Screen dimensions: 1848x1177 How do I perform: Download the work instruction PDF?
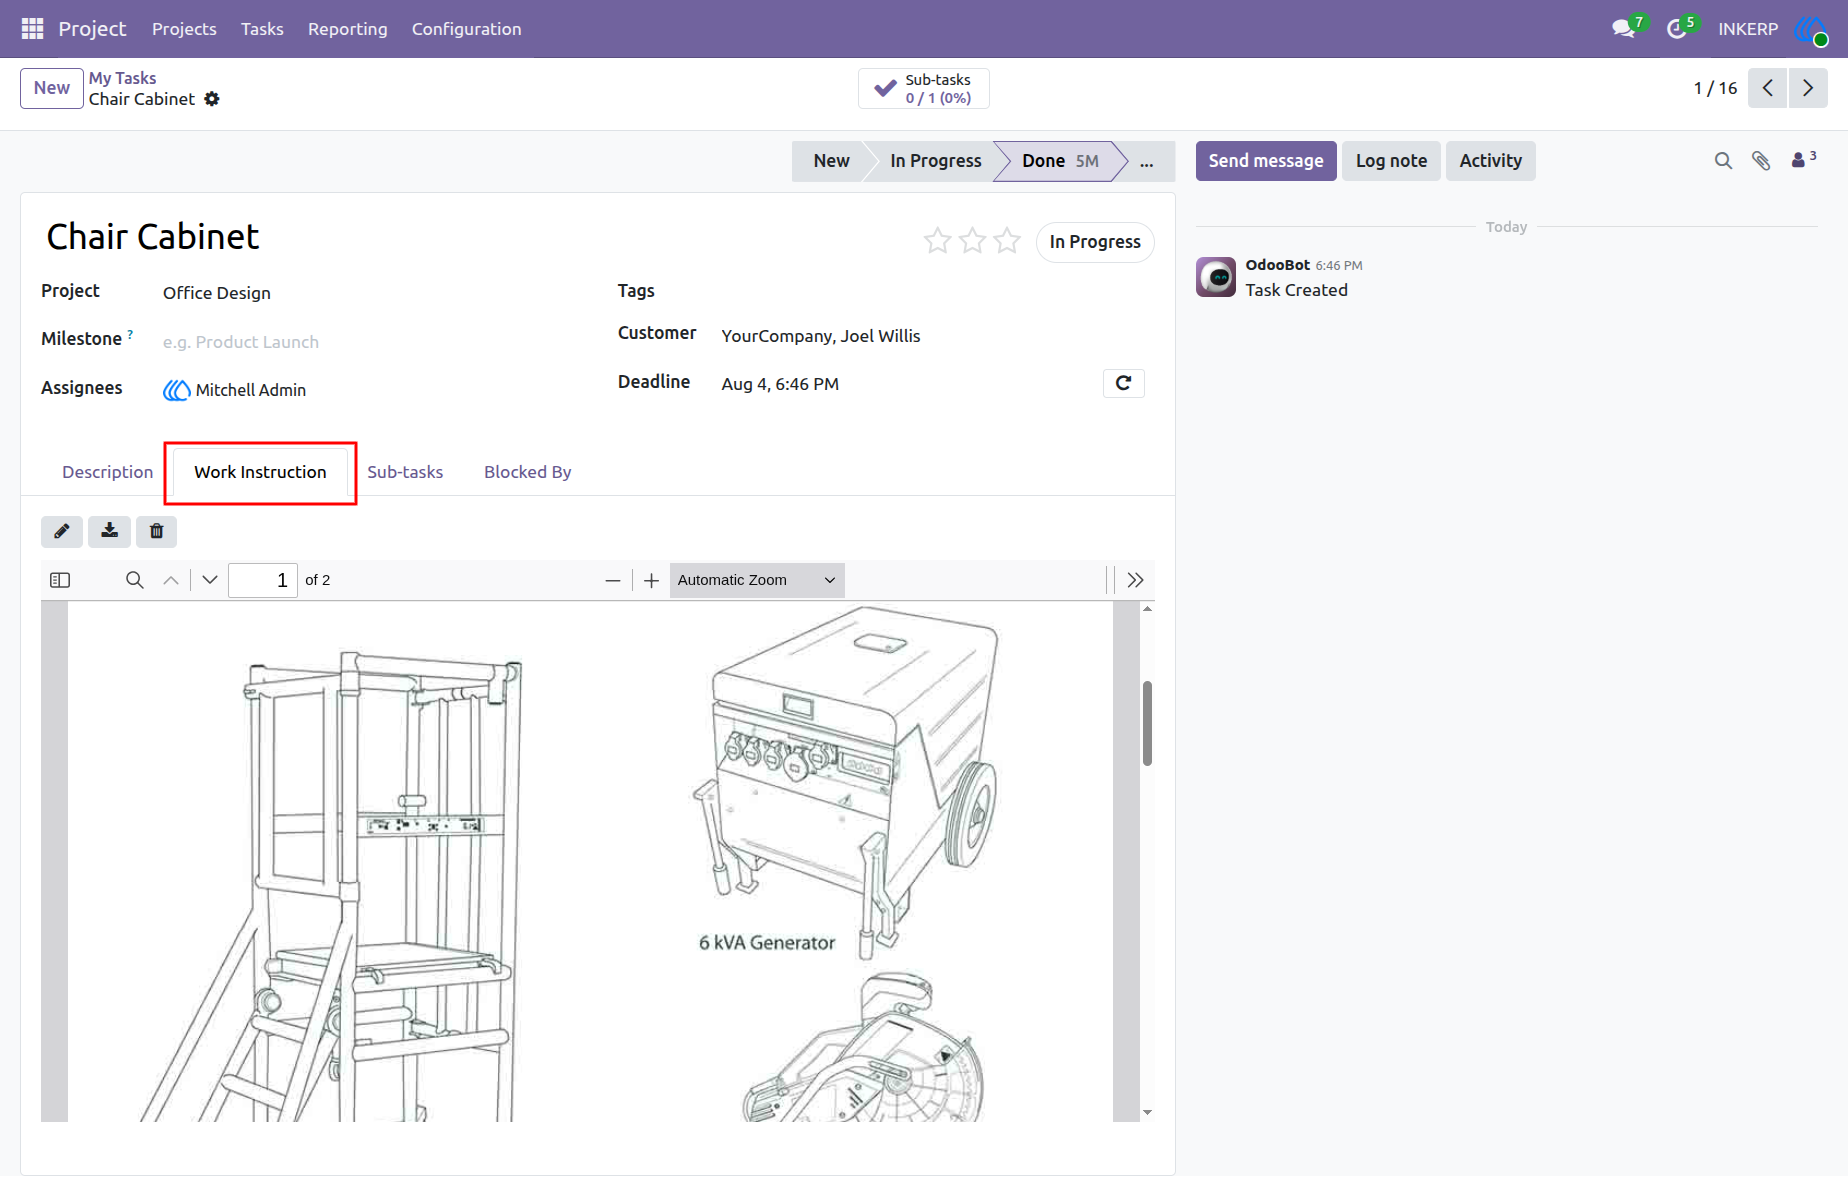pos(109,531)
